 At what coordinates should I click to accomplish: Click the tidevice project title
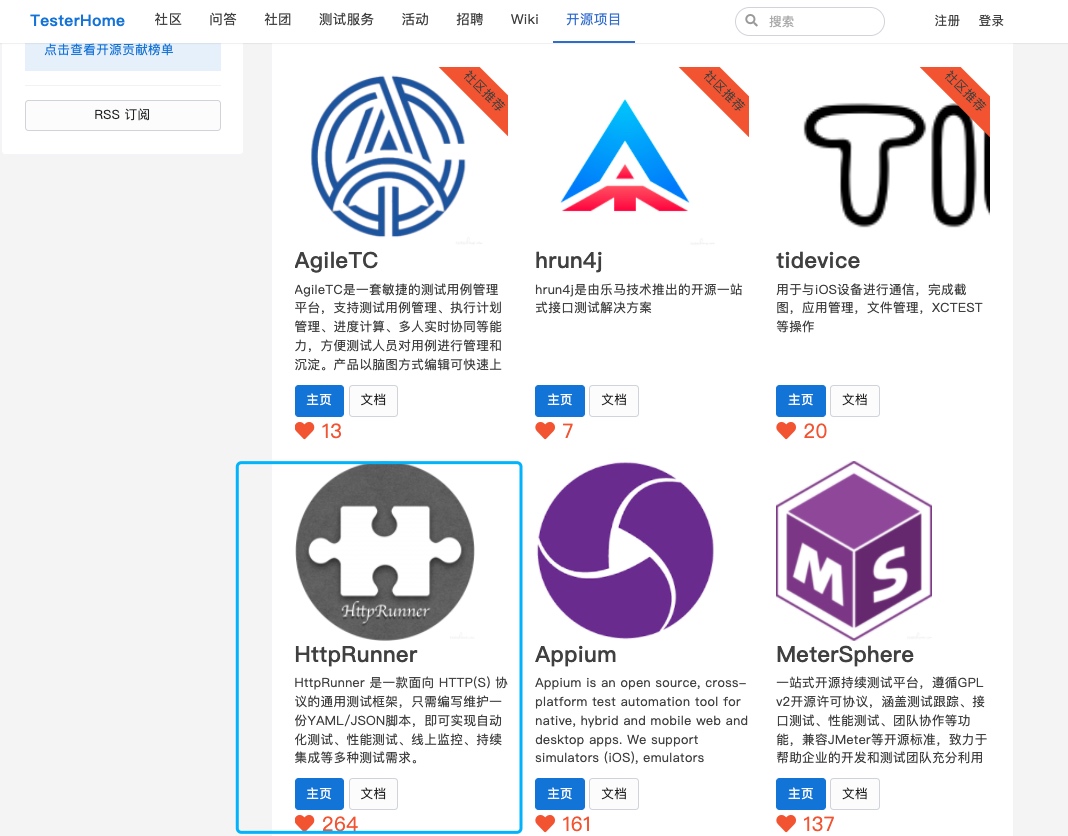[818, 260]
